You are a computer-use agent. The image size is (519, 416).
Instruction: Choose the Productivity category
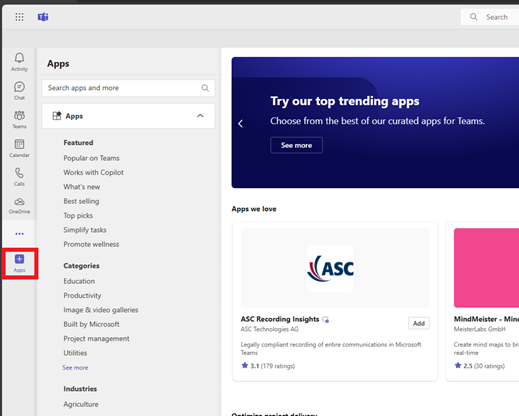click(82, 295)
